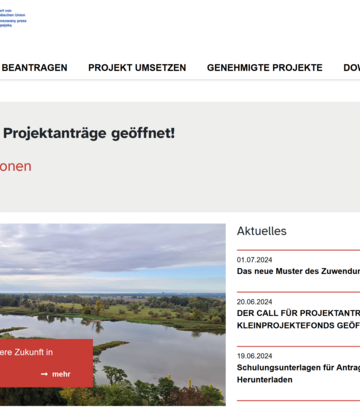Open news 'Schulungsunterlagen für Antrag...'
Screen dimensions: 360x420
click(298, 374)
